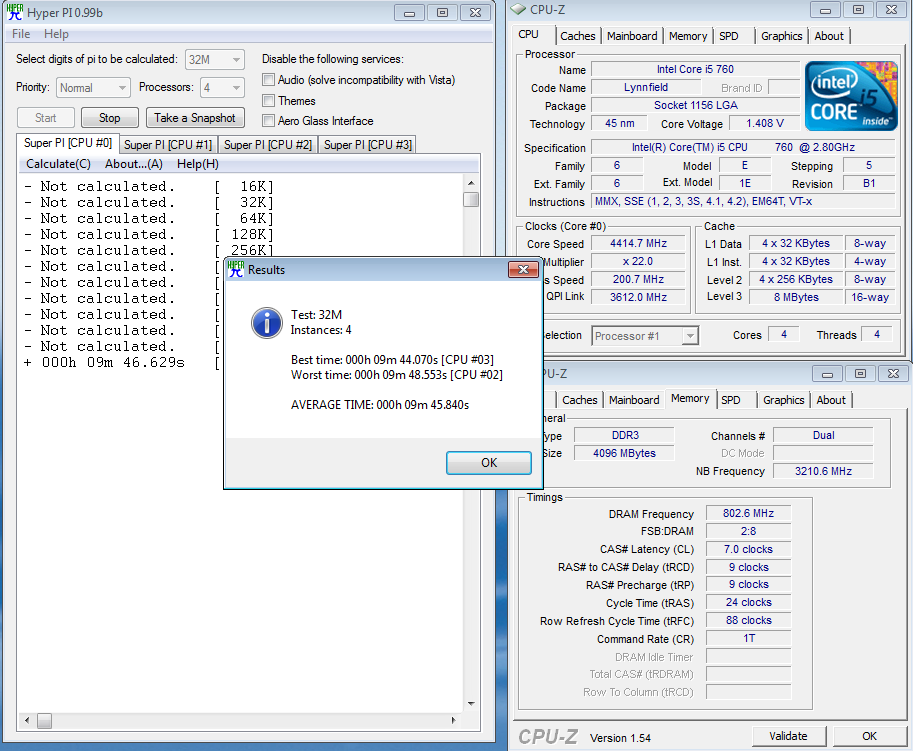Click the Multiplier value x 22.0

[x=639, y=261]
